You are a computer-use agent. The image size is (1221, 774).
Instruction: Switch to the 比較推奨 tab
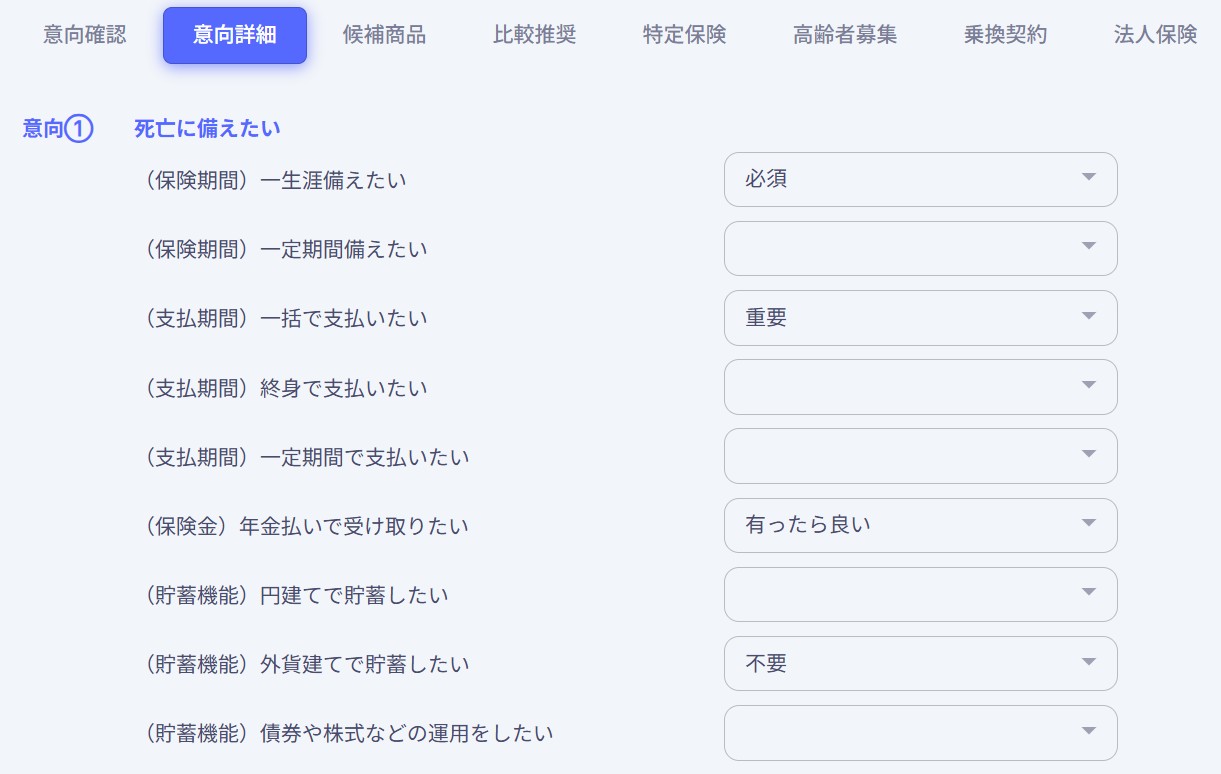(x=534, y=33)
